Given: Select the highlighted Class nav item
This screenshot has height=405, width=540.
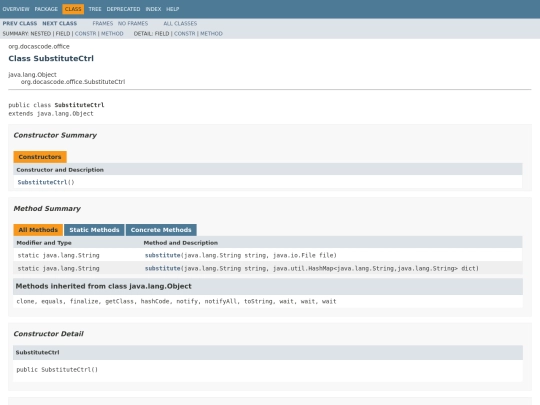Looking at the screenshot, I should (73, 9).
